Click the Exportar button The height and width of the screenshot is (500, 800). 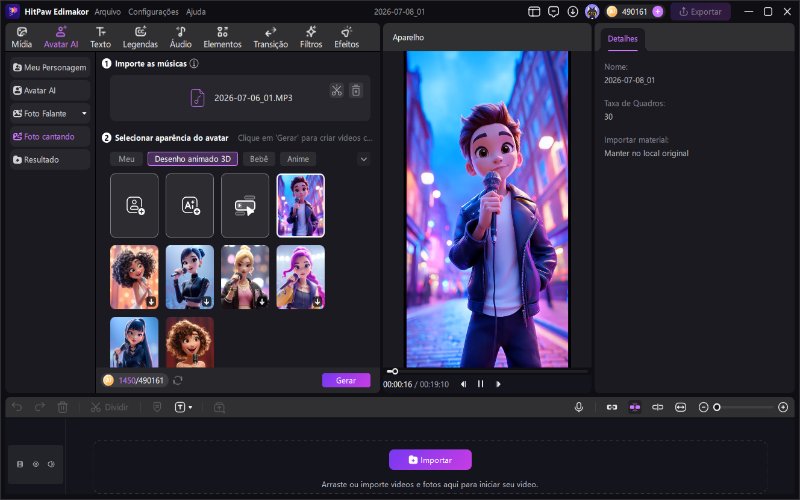(x=701, y=12)
